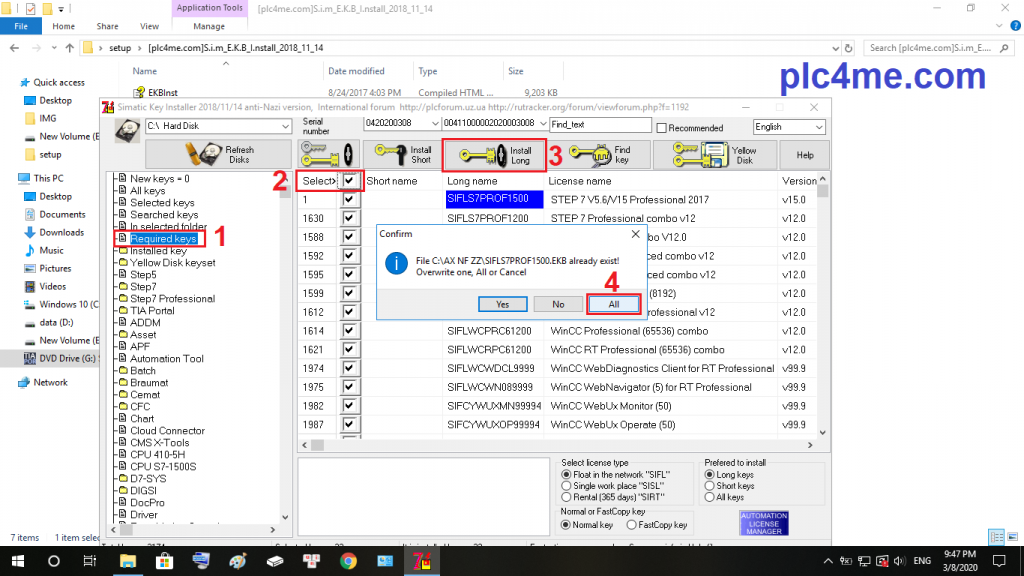Click the key-with-zero install button

point(326,155)
